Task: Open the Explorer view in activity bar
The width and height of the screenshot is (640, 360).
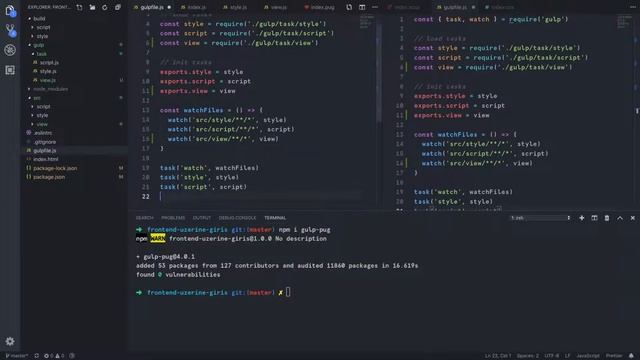Action: [10, 10]
